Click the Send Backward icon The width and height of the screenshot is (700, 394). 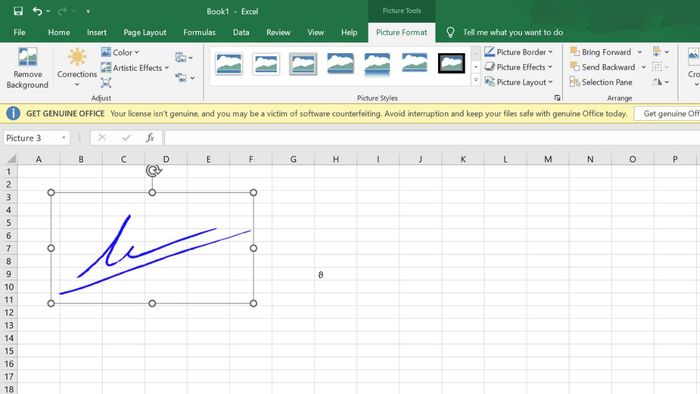coord(575,66)
